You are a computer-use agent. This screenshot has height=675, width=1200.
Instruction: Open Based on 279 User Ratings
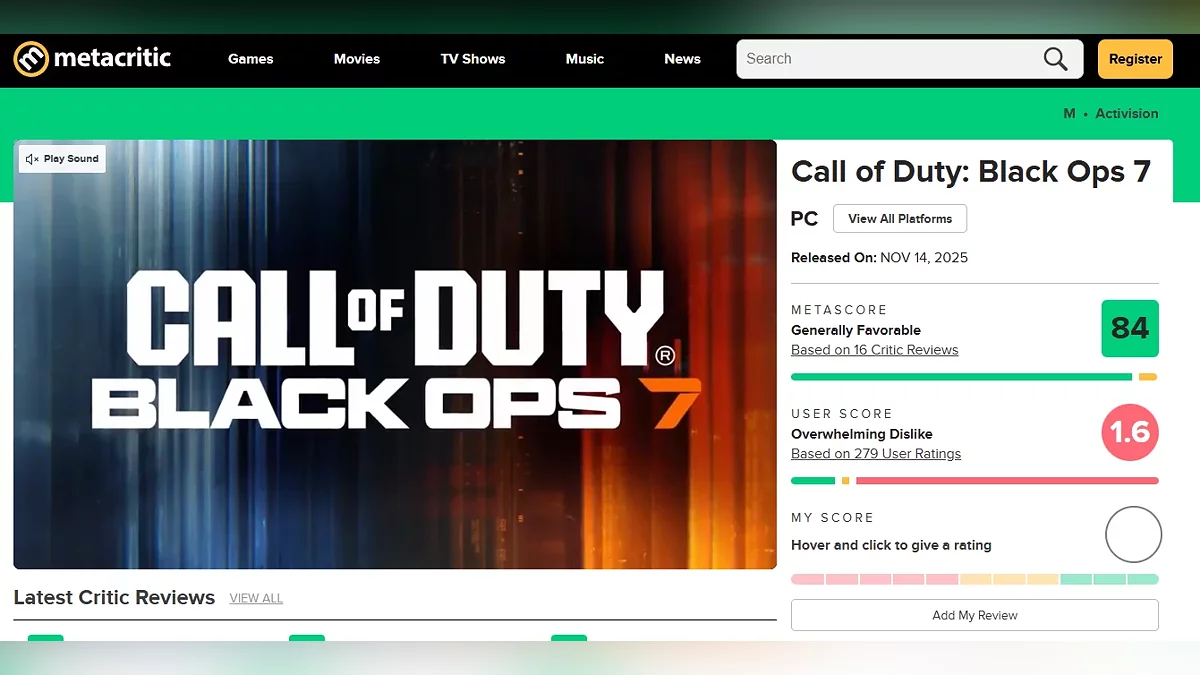click(875, 454)
